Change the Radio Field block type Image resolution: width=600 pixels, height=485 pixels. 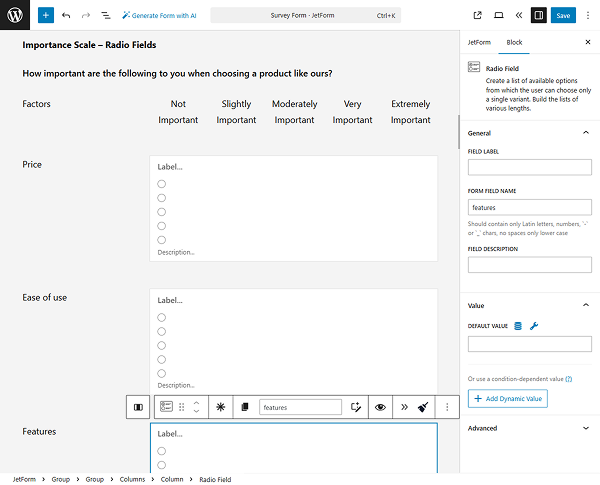point(166,407)
